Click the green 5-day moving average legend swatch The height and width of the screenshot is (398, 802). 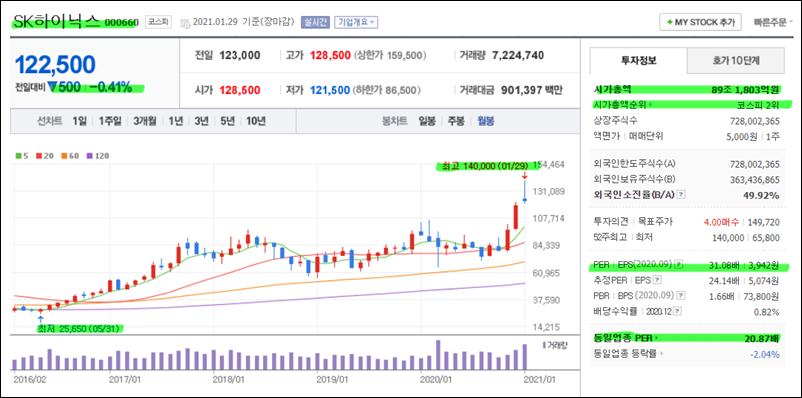pyautogui.click(x=19, y=156)
